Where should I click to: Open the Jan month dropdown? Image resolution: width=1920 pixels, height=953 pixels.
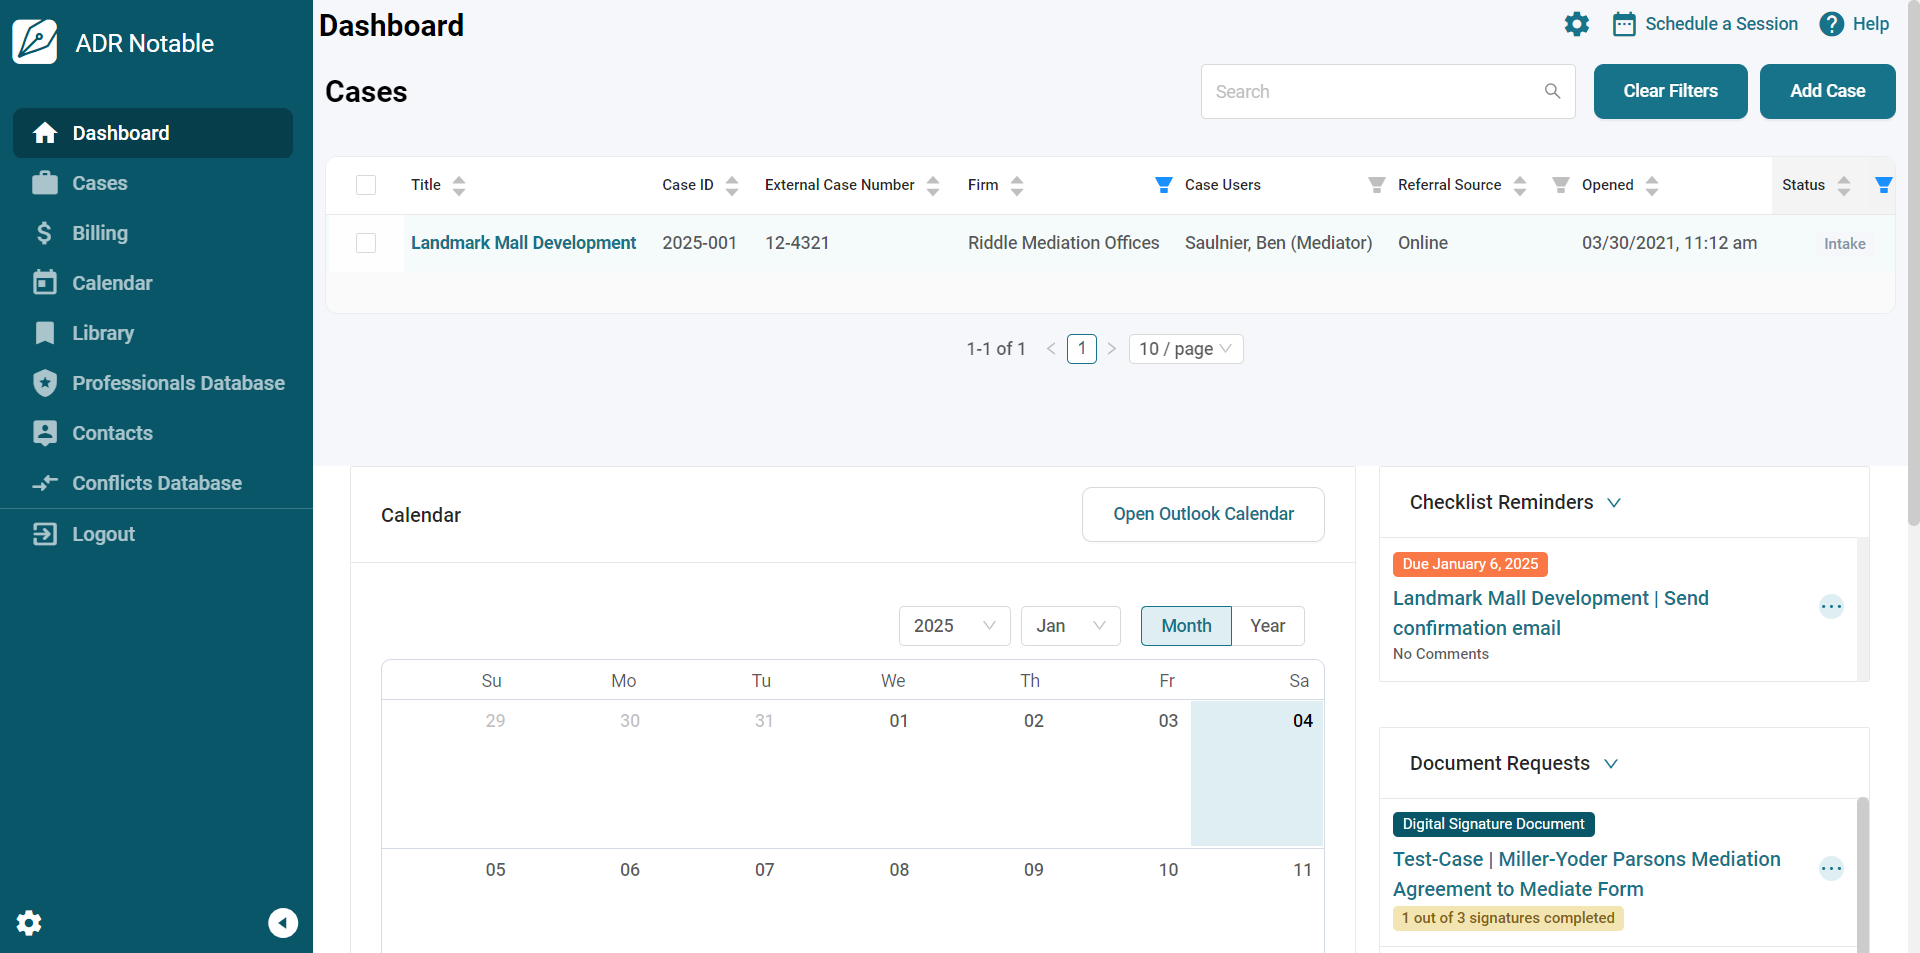1070,626
